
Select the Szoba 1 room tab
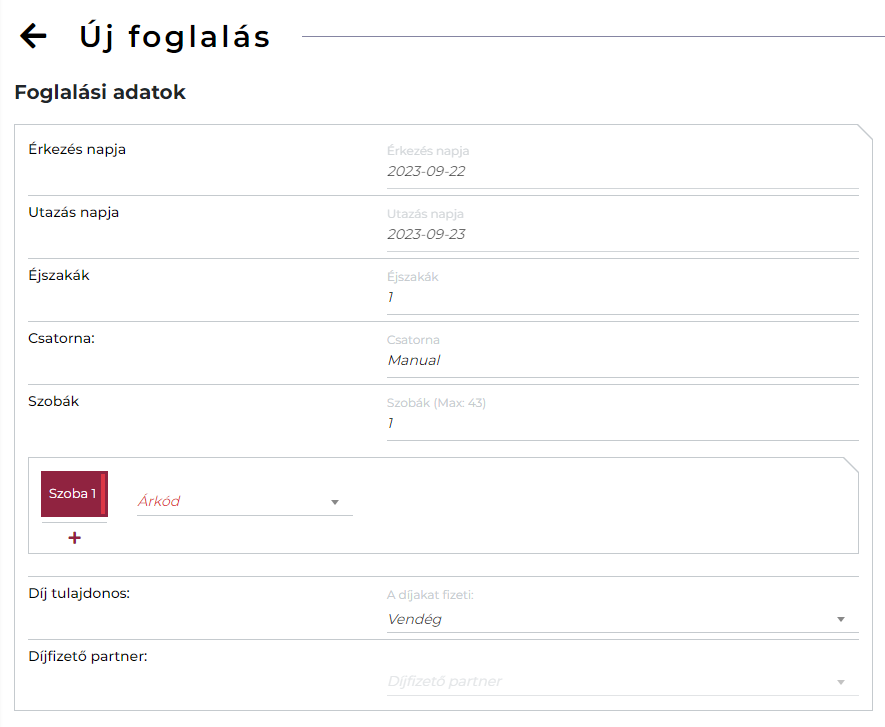point(73,494)
